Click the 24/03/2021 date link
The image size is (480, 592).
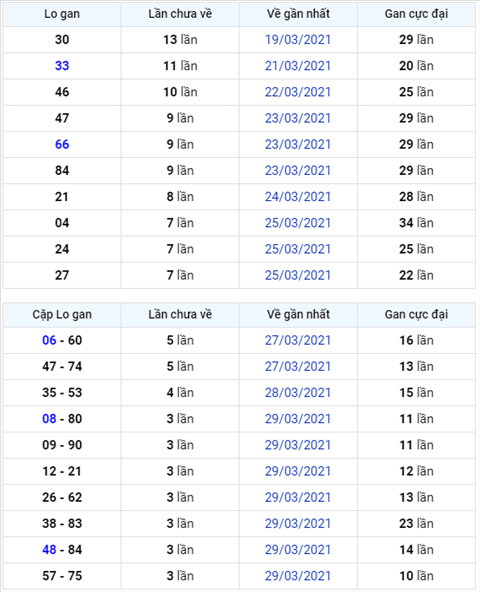pos(298,197)
